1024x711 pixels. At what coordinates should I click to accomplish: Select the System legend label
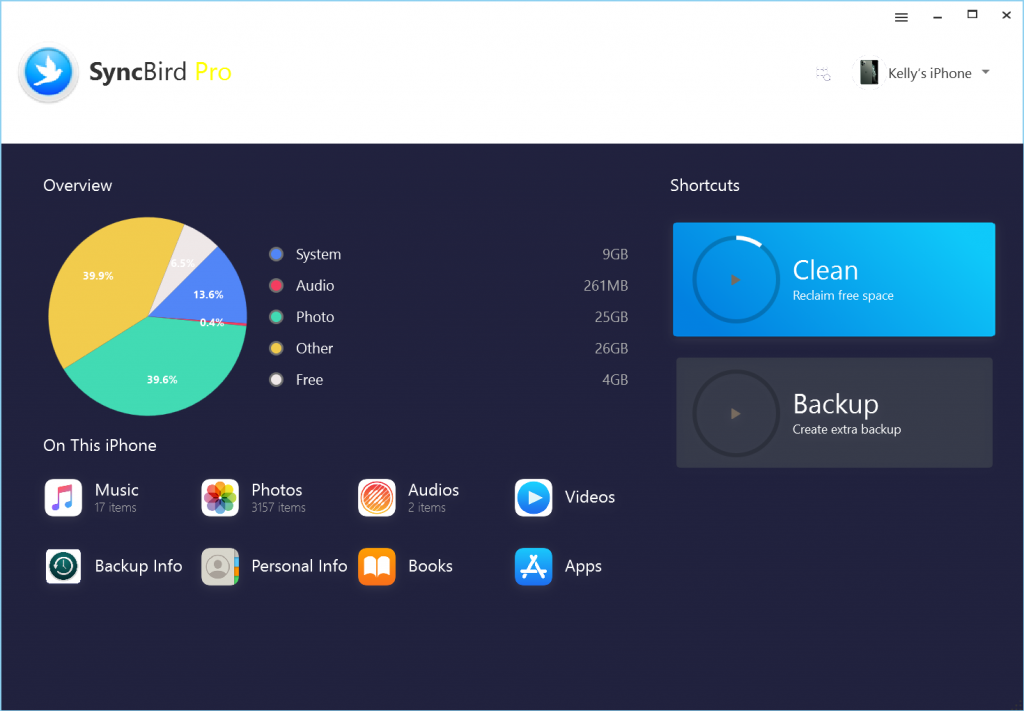pos(318,254)
